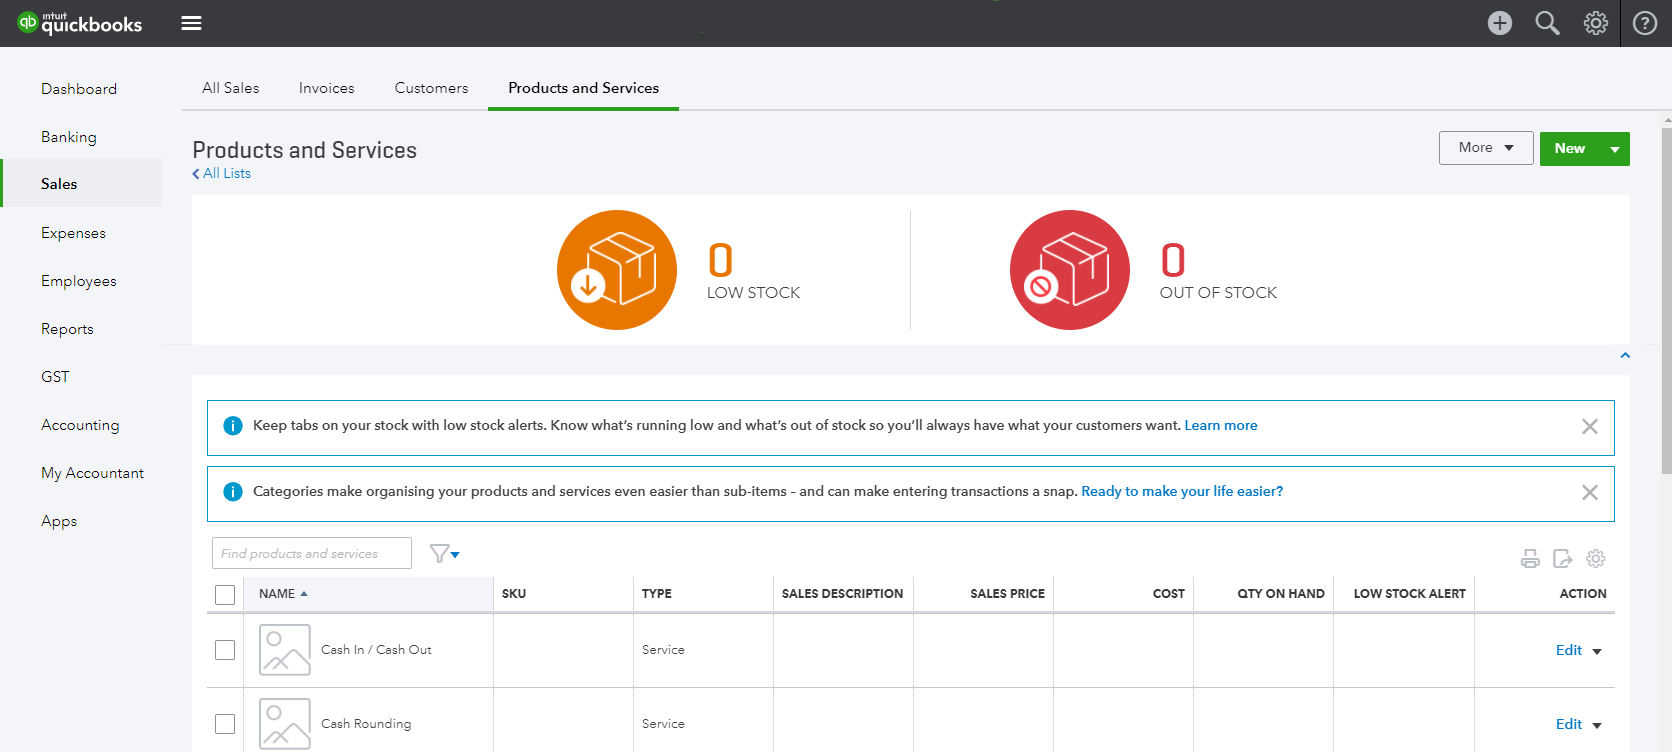Check the Cash Rounding row checkbox
This screenshot has width=1672, height=752.
[x=225, y=724]
